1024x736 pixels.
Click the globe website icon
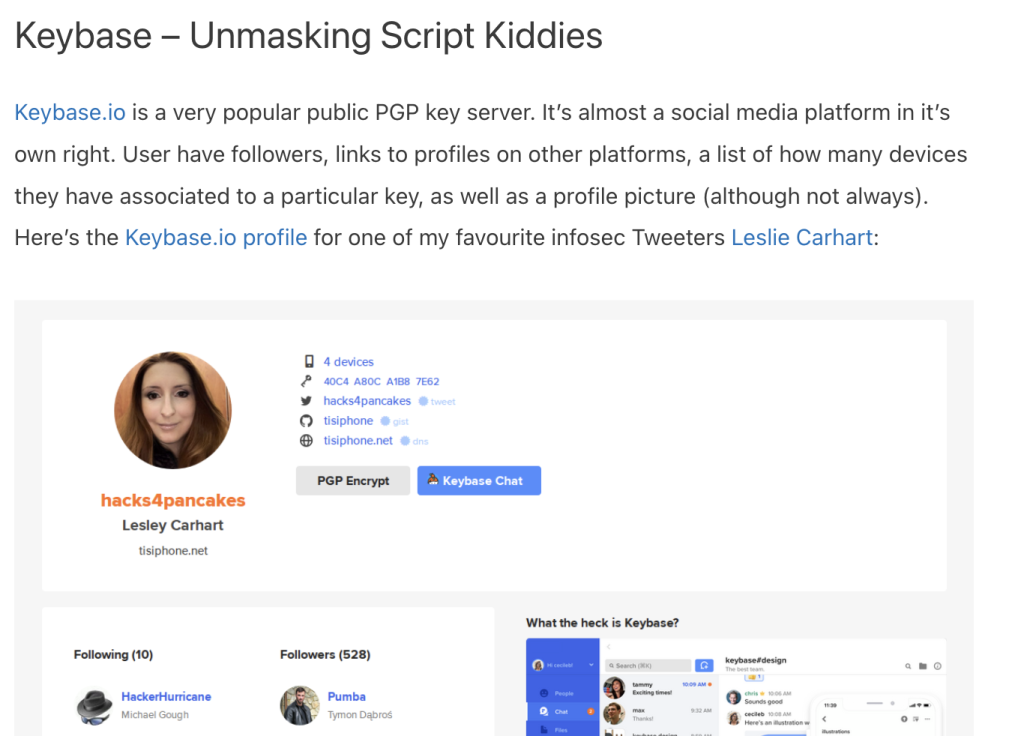308,441
